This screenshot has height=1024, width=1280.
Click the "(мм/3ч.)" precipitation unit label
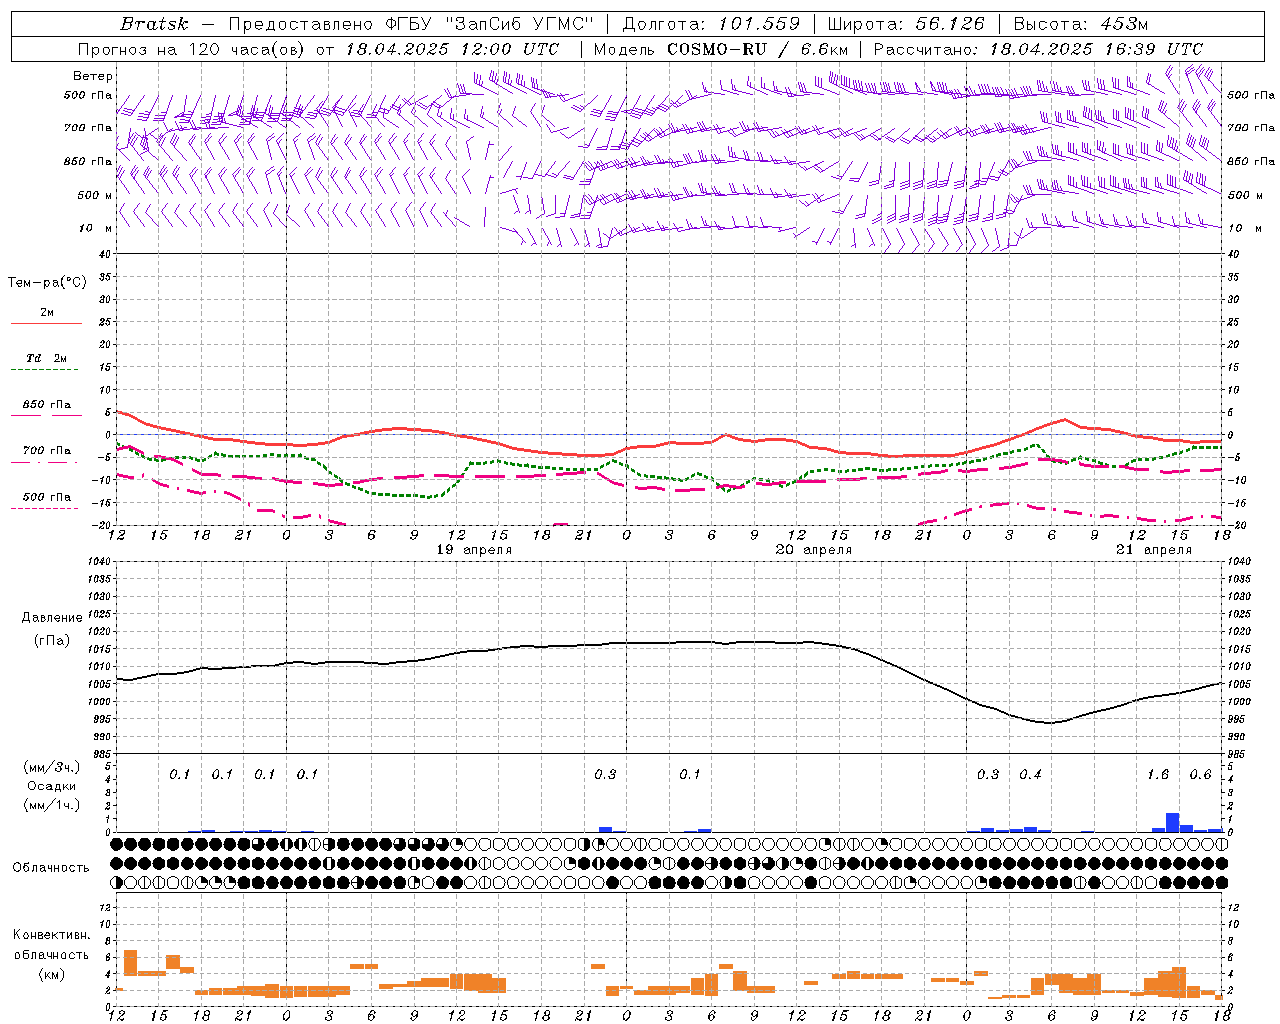pos(52,767)
